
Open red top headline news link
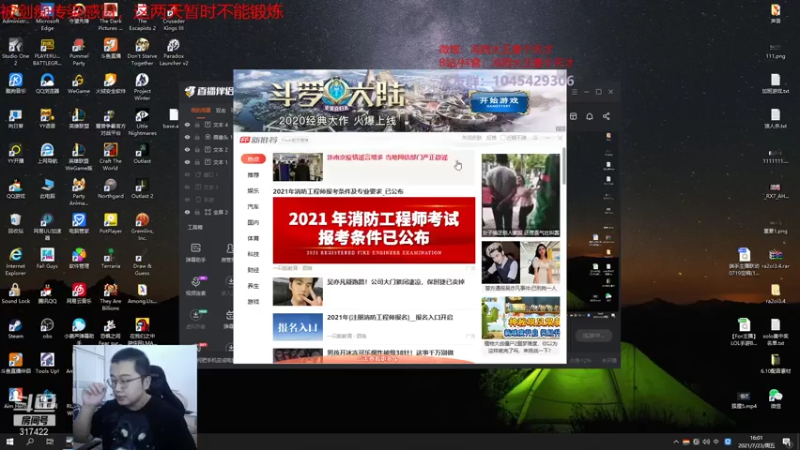point(387,157)
